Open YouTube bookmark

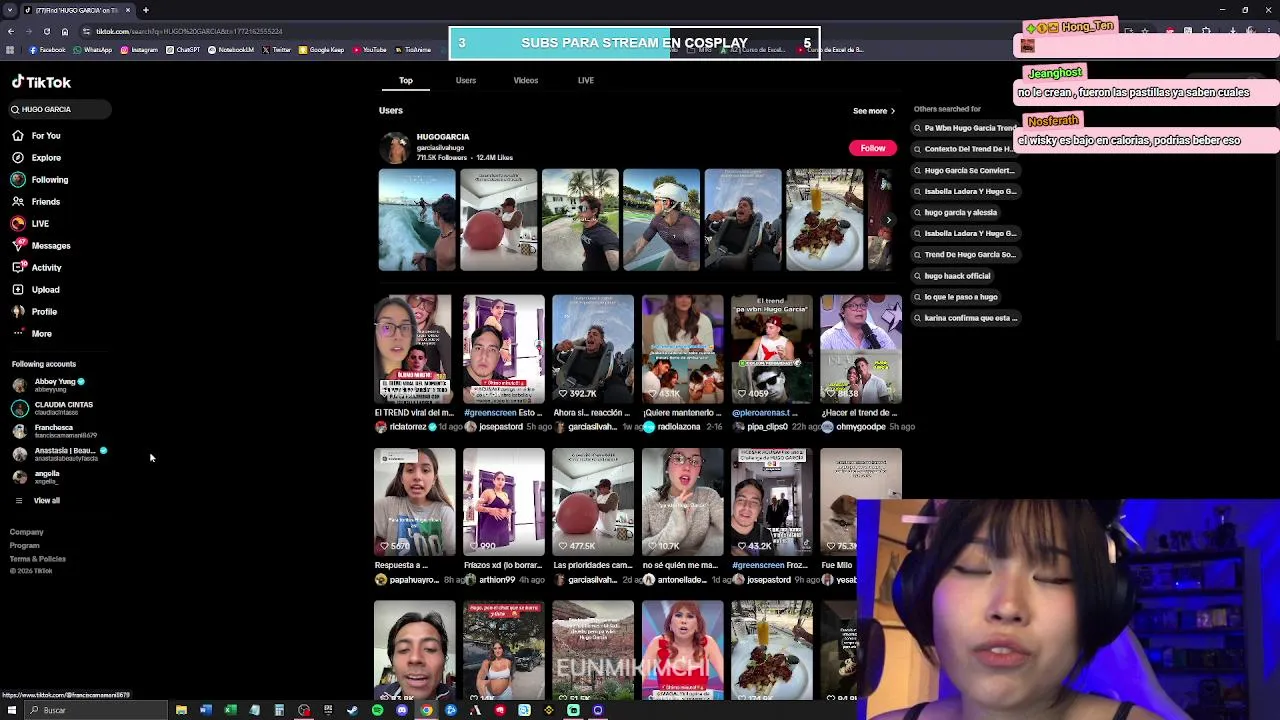point(369,49)
